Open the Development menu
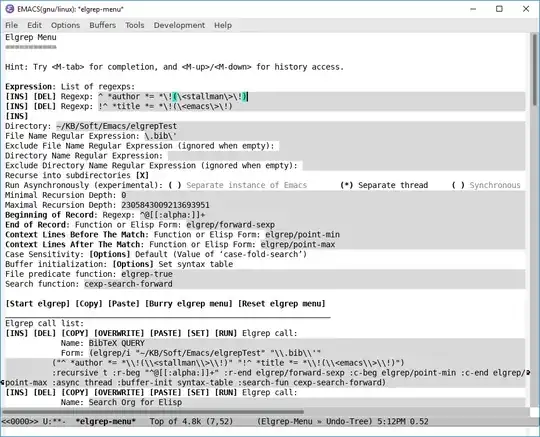 pos(179,25)
